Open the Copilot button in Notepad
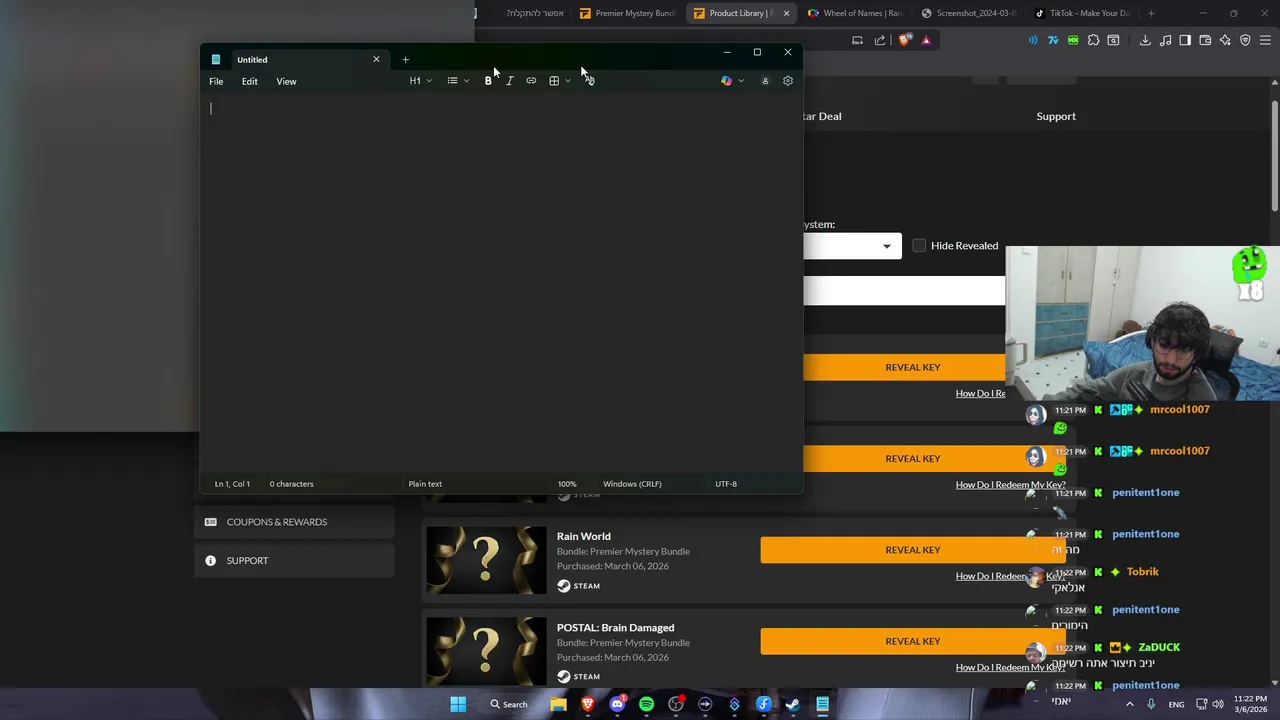This screenshot has height=720, width=1280. pyautogui.click(x=727, y=81)
